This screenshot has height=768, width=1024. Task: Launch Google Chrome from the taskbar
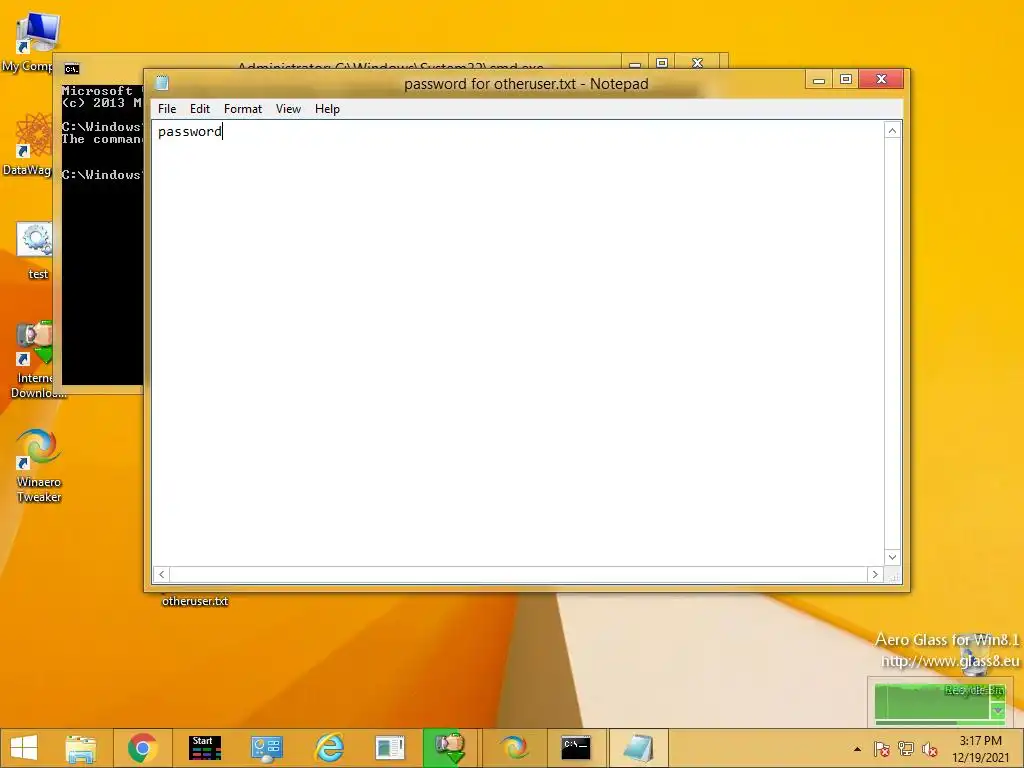tap(142, 748)
